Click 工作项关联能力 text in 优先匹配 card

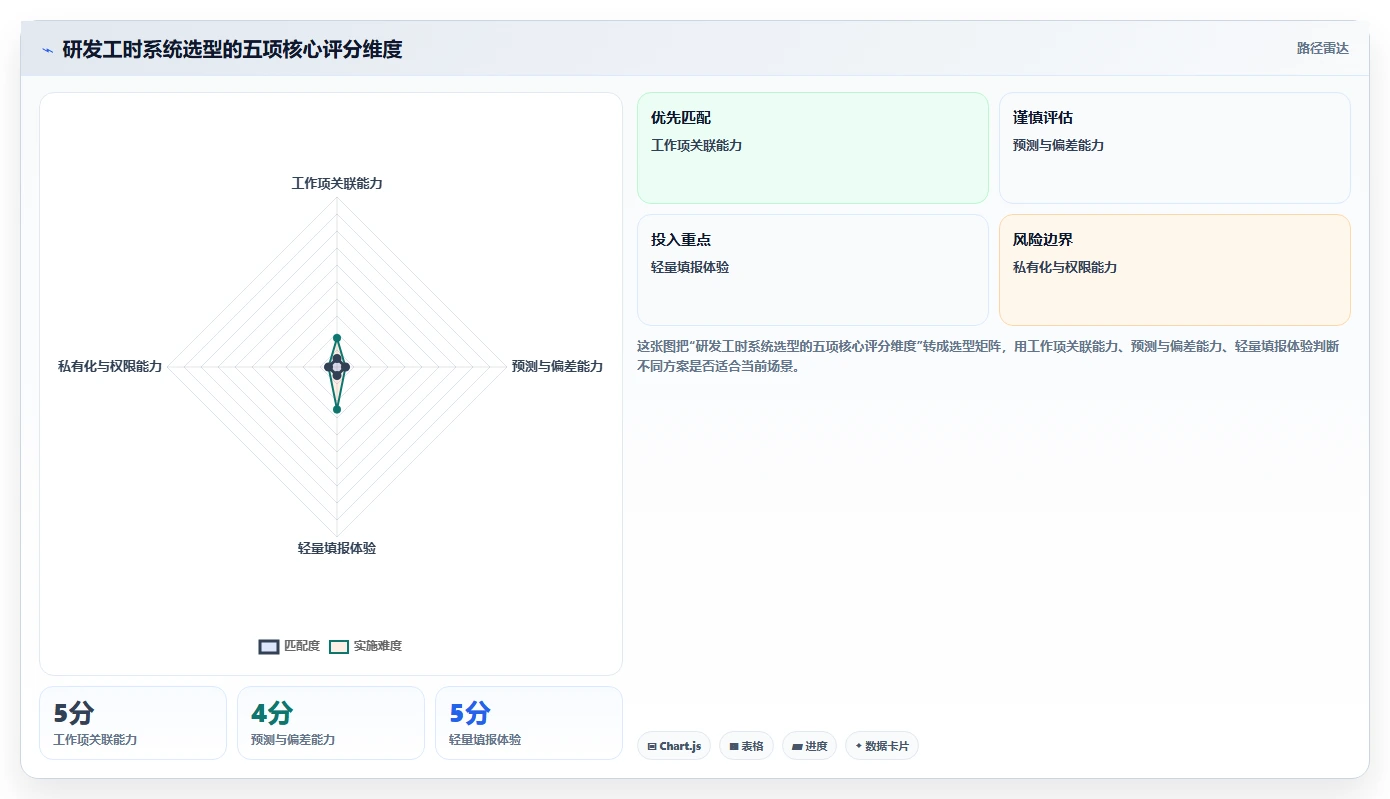tap(696, 145)
